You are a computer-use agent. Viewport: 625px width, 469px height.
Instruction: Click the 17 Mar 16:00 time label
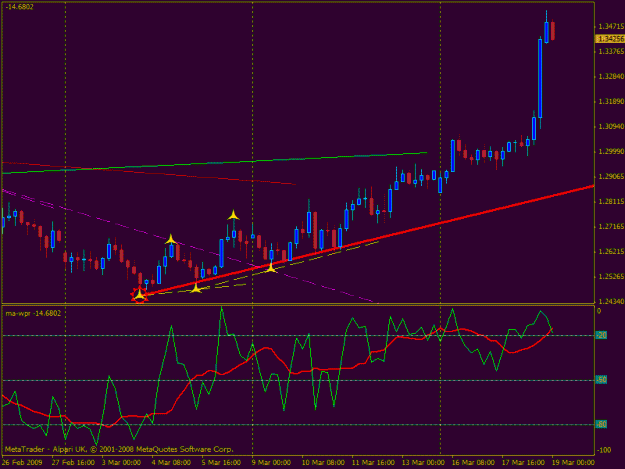point(523,463)
